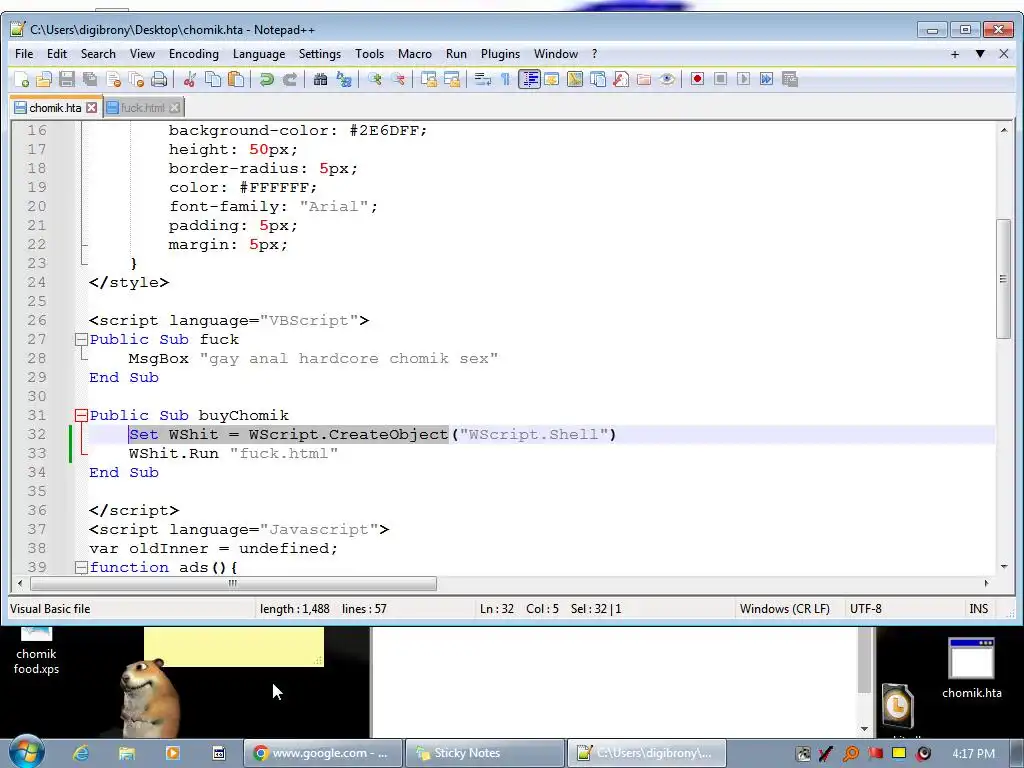Collapse fold at line 27 Public Sub

pos(81,340)
